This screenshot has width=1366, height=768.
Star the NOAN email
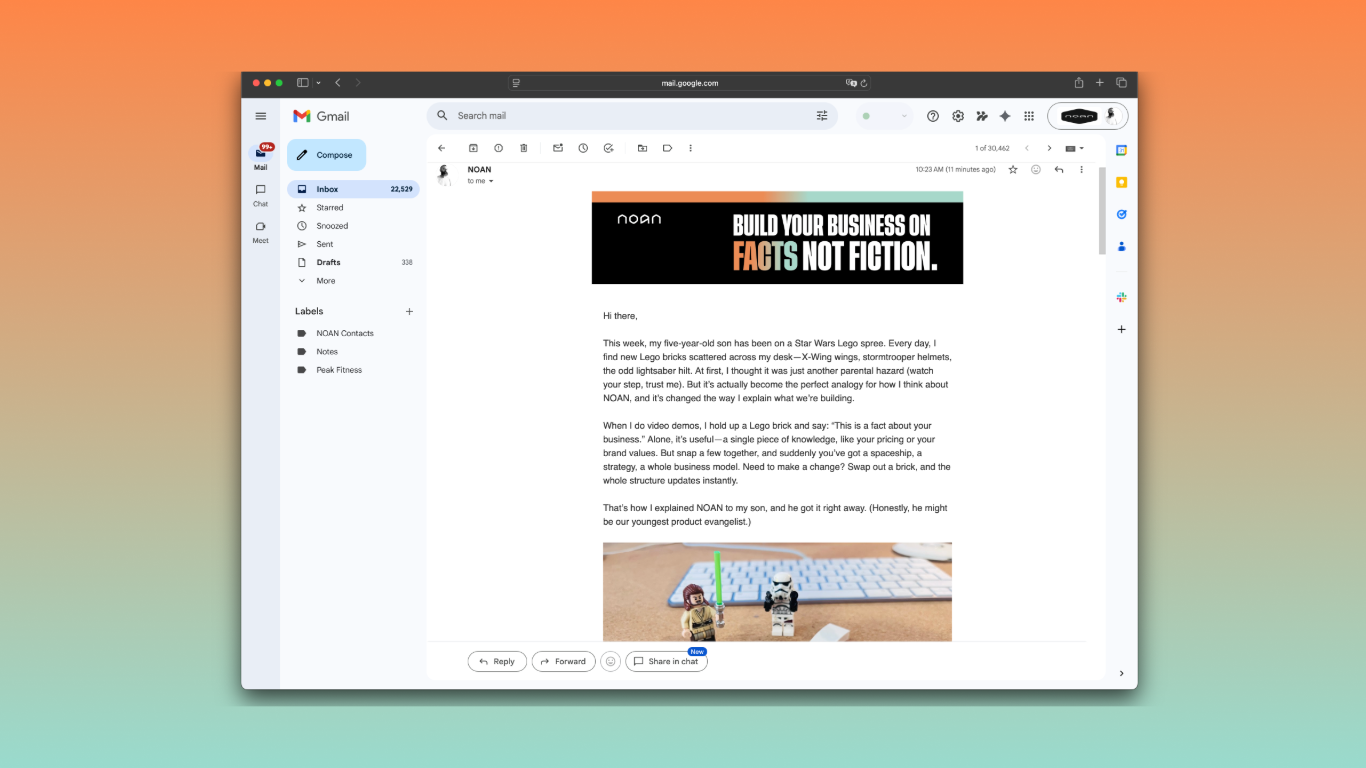coord(1013,170)
